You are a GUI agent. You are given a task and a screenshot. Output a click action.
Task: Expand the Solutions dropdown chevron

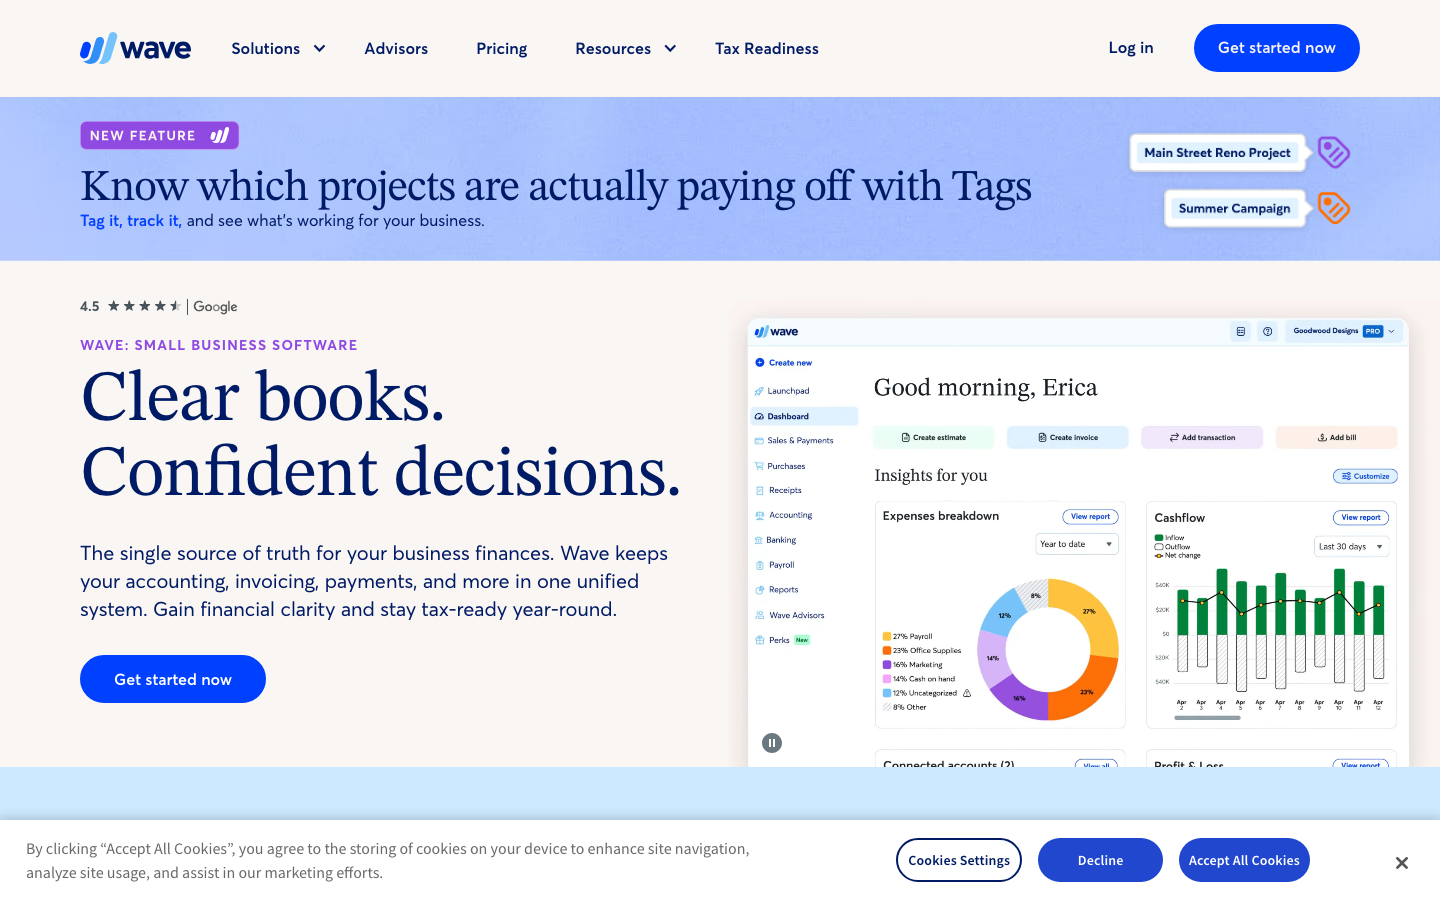pos(319,48)
